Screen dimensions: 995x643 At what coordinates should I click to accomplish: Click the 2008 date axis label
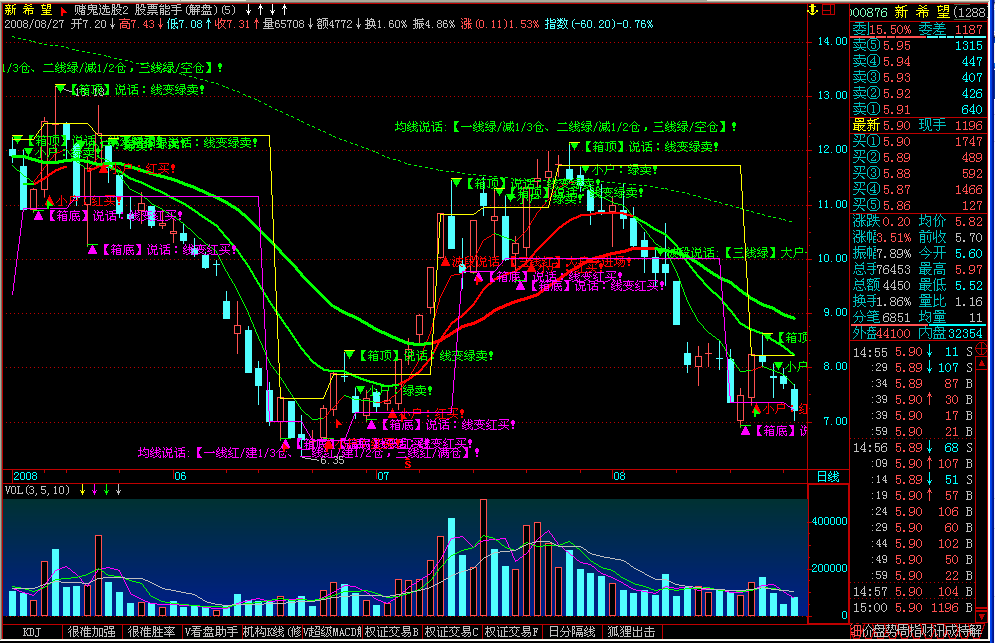point(25,476)
